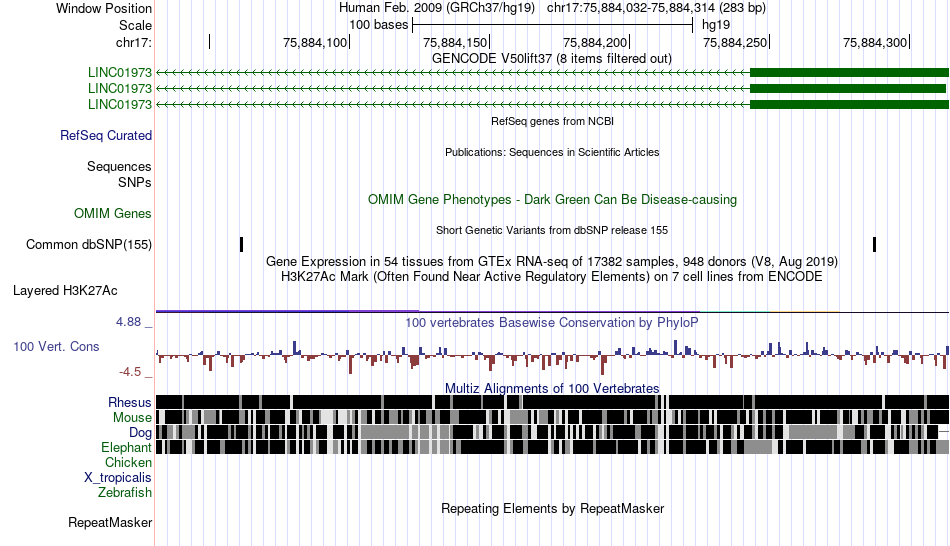
Task: Click the left dbSNP variant marker
Action: pos(241,245)
